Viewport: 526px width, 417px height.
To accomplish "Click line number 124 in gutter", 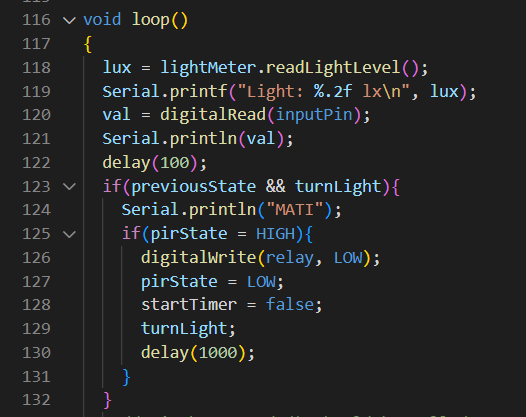I will pos(36,210).
